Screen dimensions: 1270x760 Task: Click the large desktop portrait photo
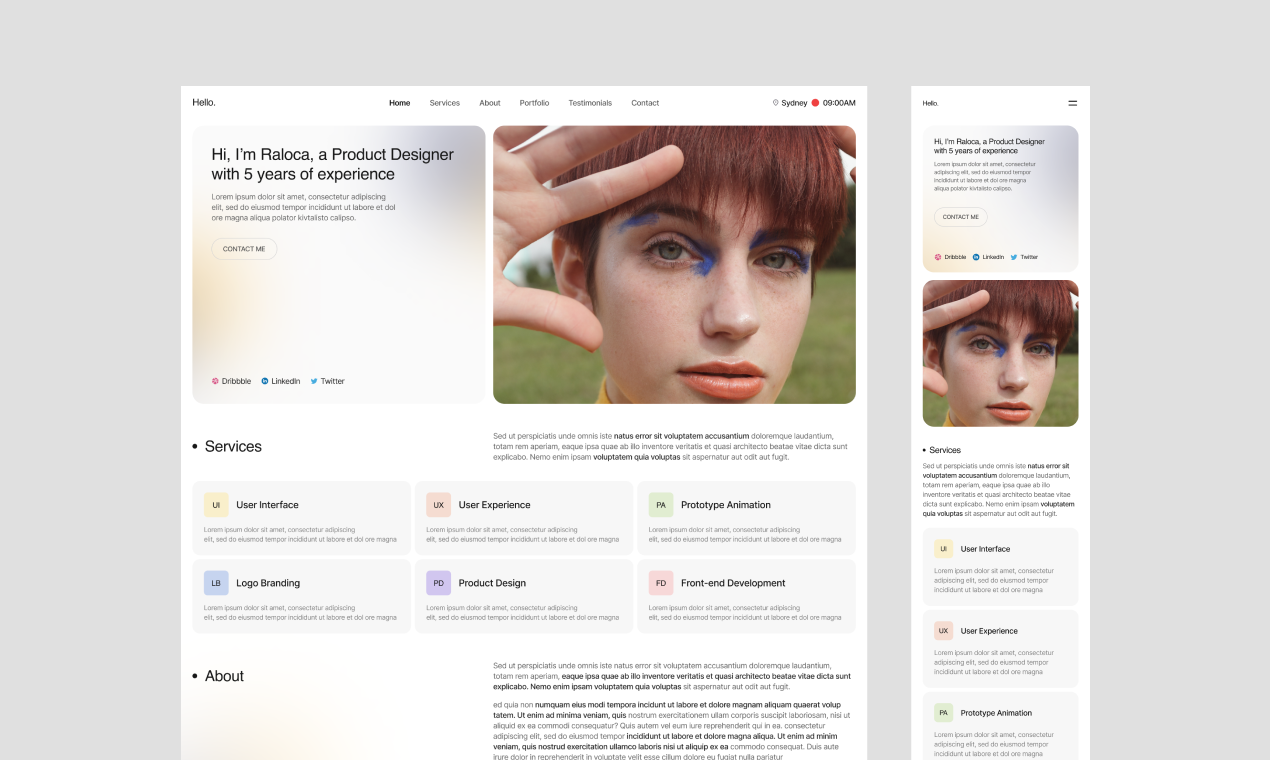coord(674,265)
